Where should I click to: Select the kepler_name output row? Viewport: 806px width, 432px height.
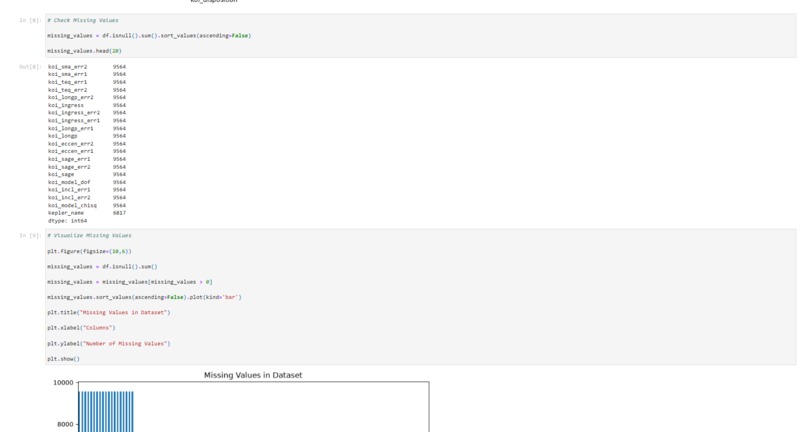[x=87, y=213]
